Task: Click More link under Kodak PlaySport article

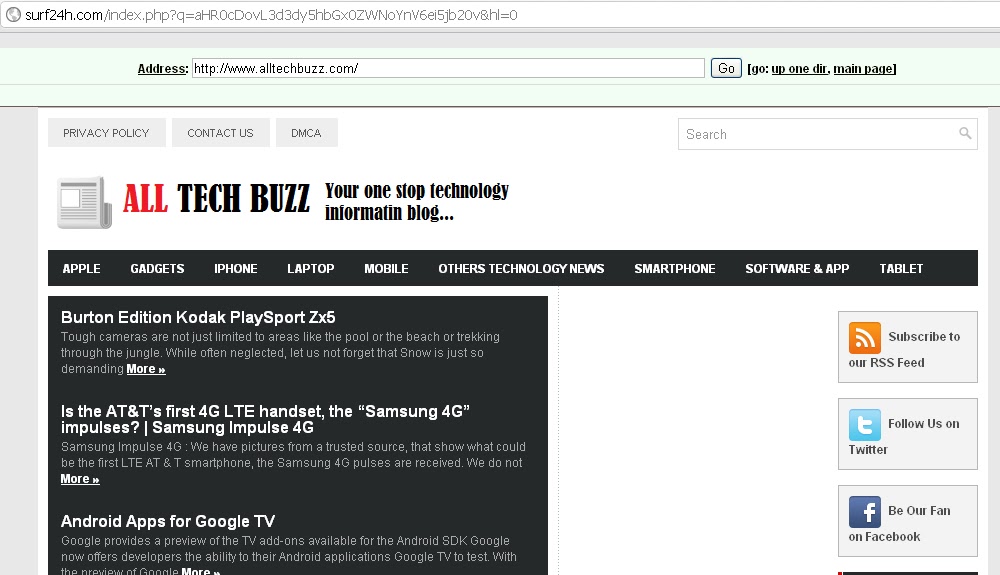Action: click(x=146, y=369)
